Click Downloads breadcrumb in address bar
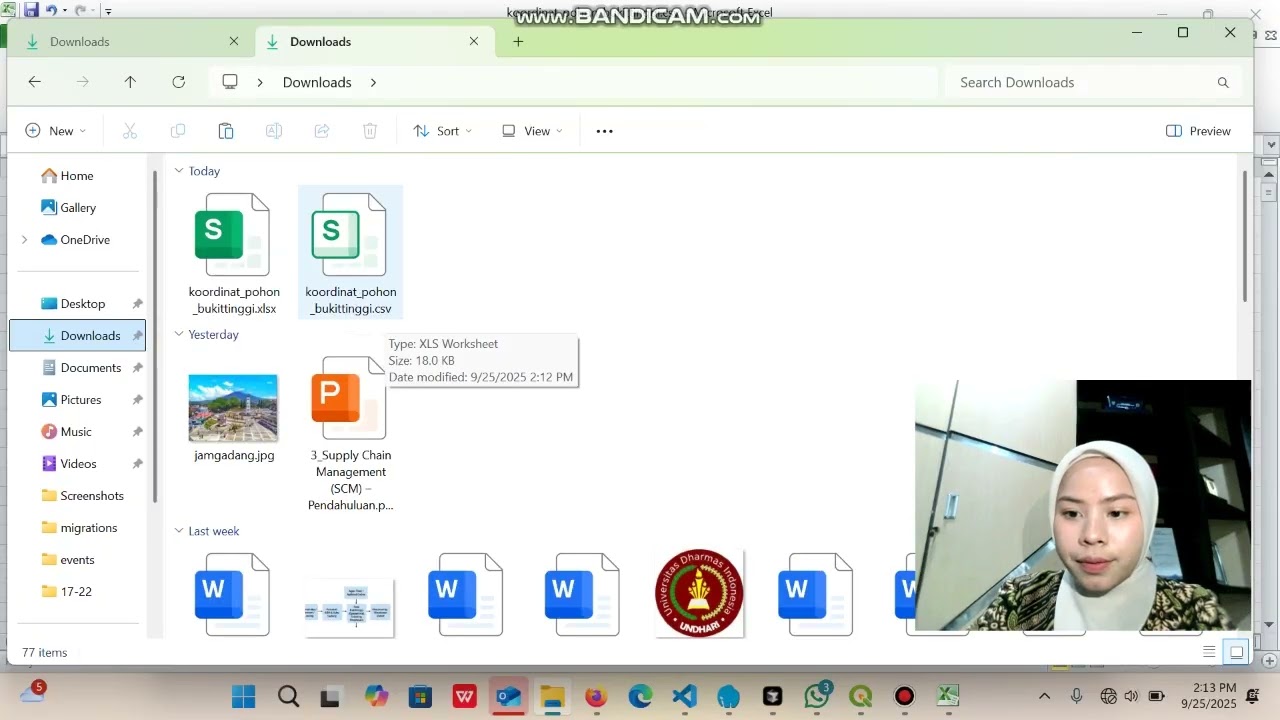The height and width of the screenshot is (720, 1280). (317, 83)
